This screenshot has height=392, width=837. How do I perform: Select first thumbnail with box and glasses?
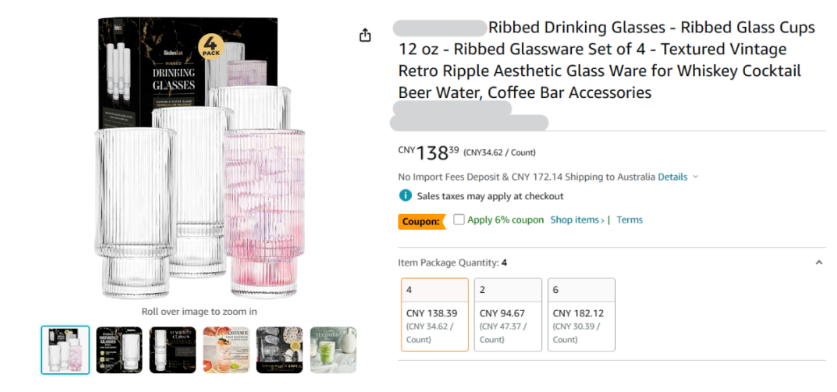pos(65,350)
